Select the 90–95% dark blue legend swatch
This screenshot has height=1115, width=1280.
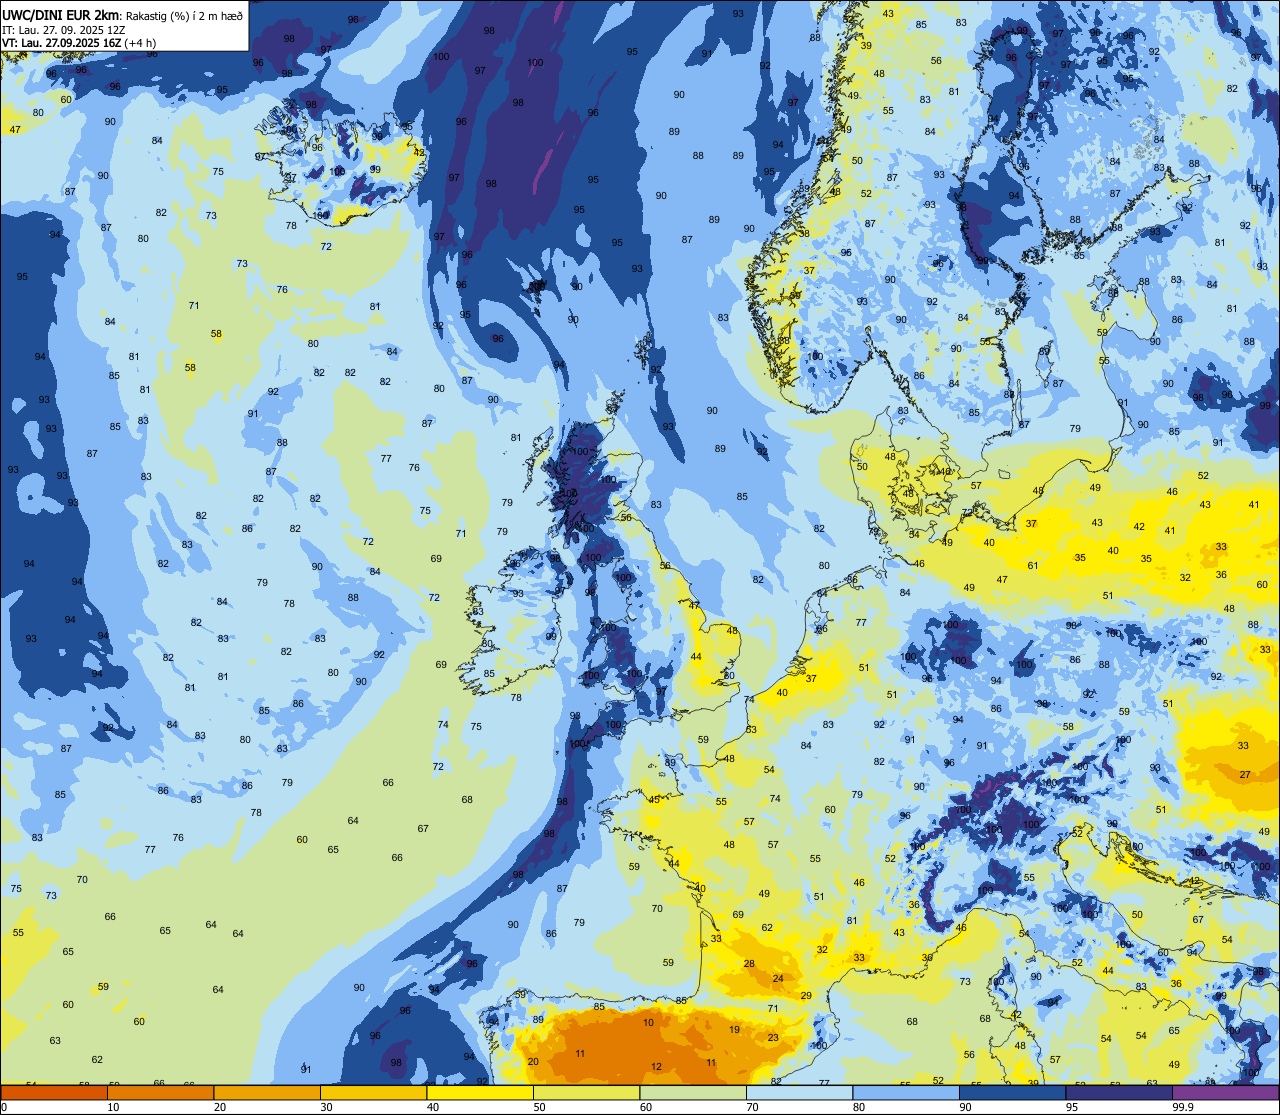tap(1012, 1092)
